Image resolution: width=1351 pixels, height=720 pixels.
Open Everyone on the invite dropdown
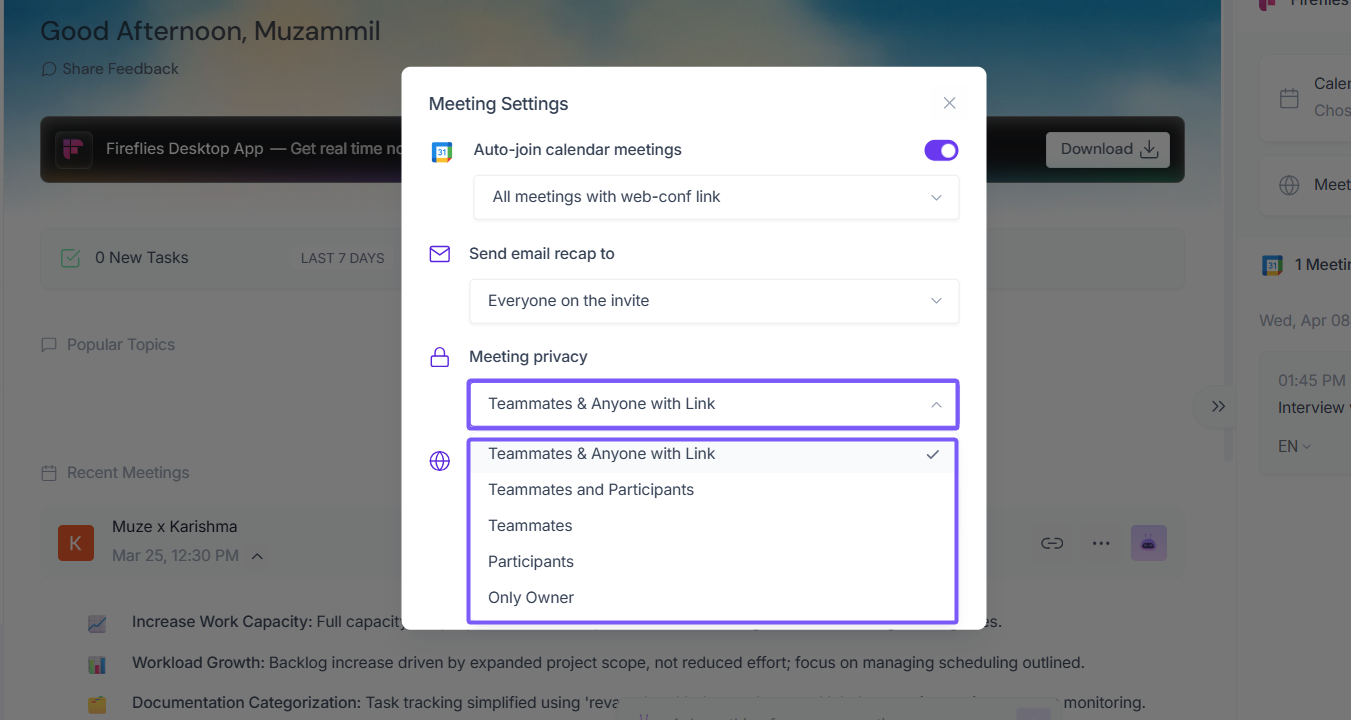click(713, 301)
